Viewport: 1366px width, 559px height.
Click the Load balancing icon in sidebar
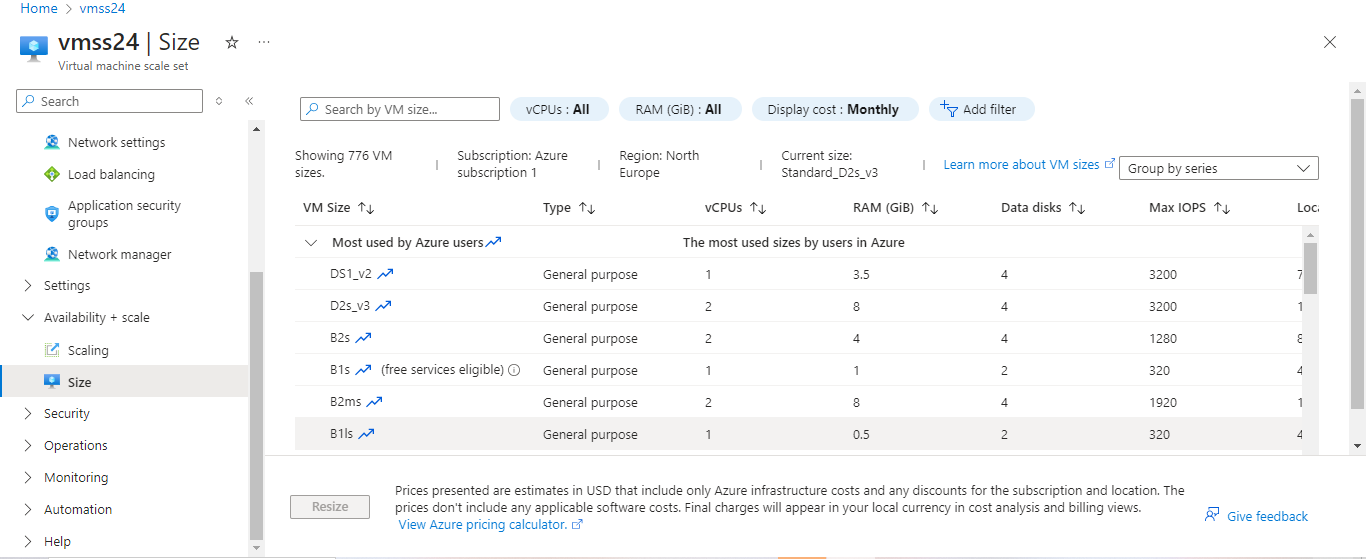(52, 174)
